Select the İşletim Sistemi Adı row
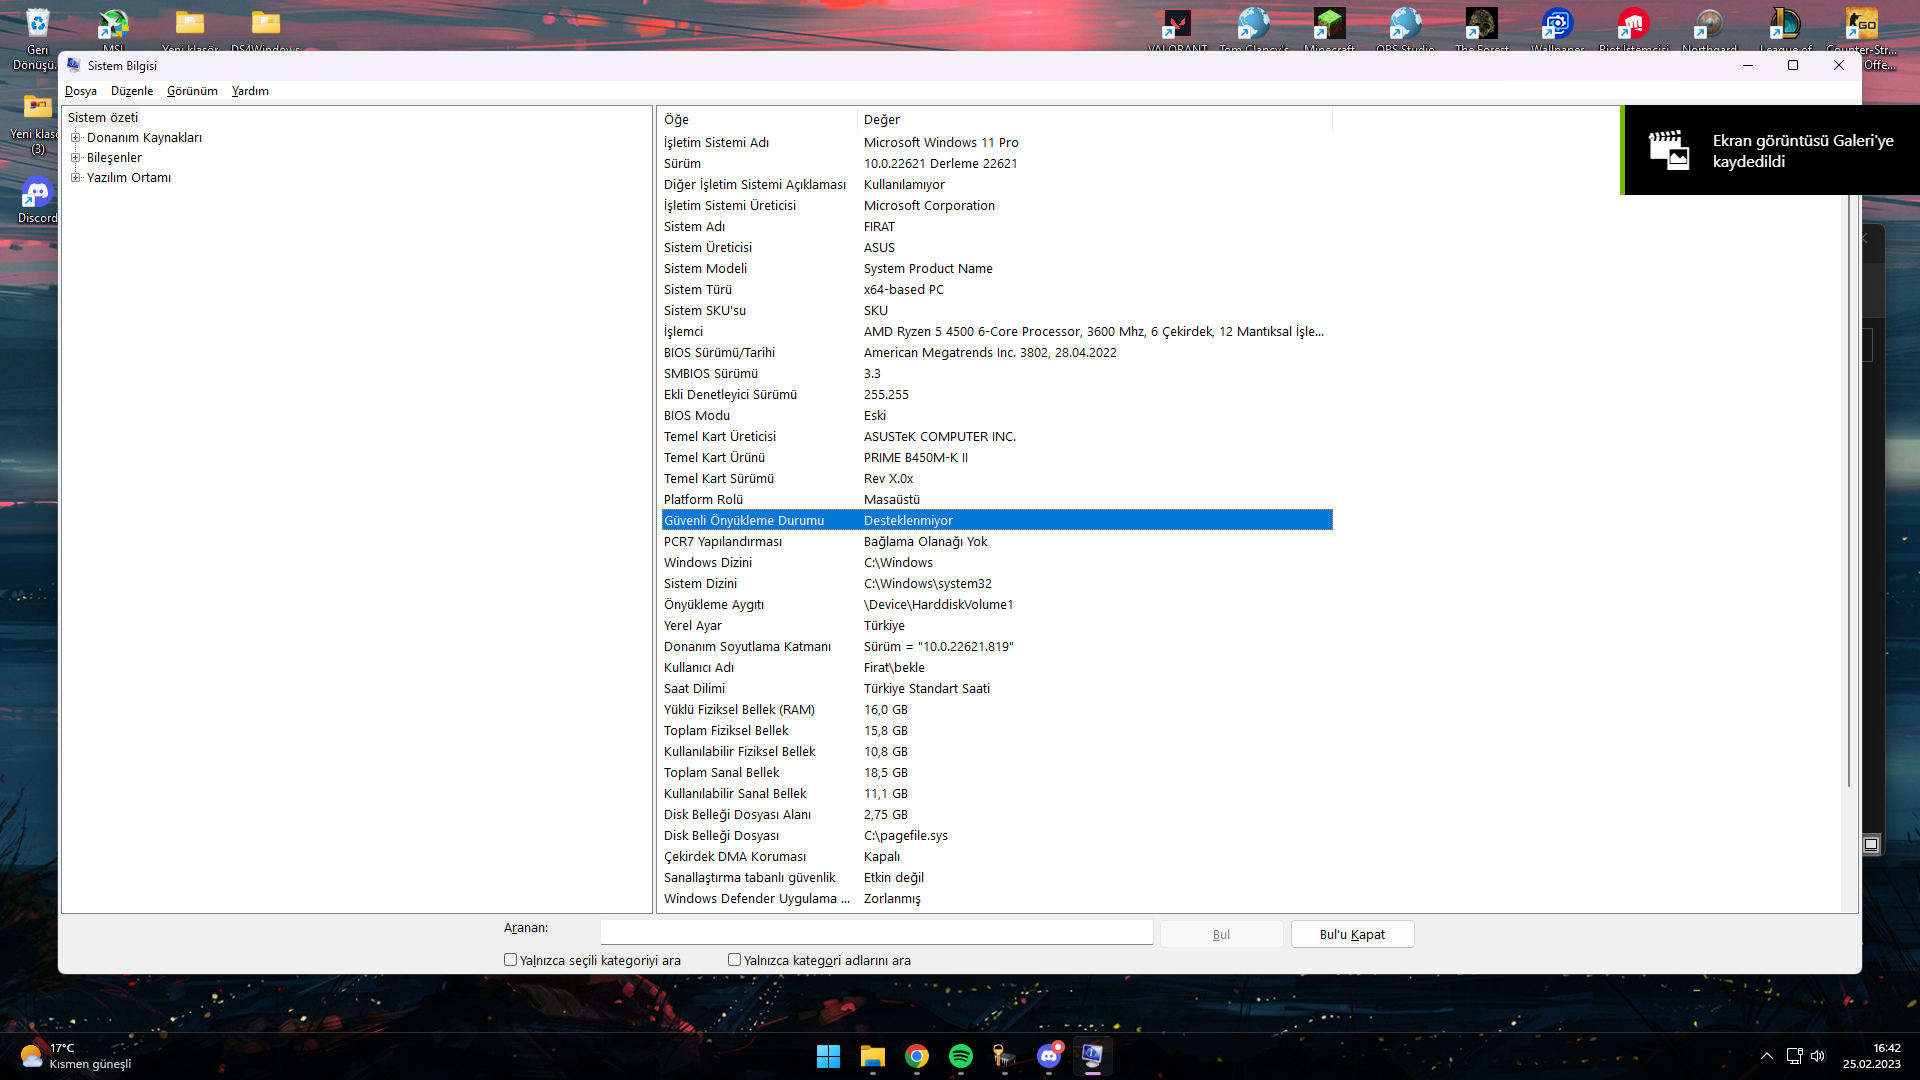Image resolution: width=1920 pixels, height=1080 pixels. pyautogui.click(x=997, y=143)
